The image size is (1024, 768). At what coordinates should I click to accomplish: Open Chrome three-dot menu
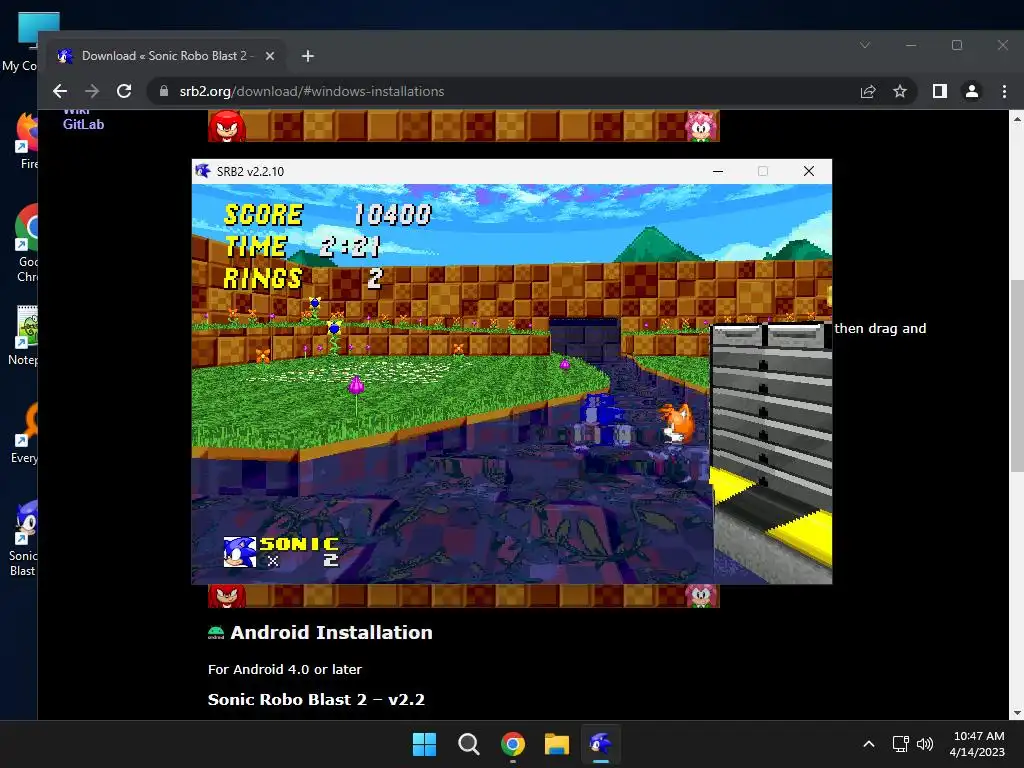(x=1004, y=91)
